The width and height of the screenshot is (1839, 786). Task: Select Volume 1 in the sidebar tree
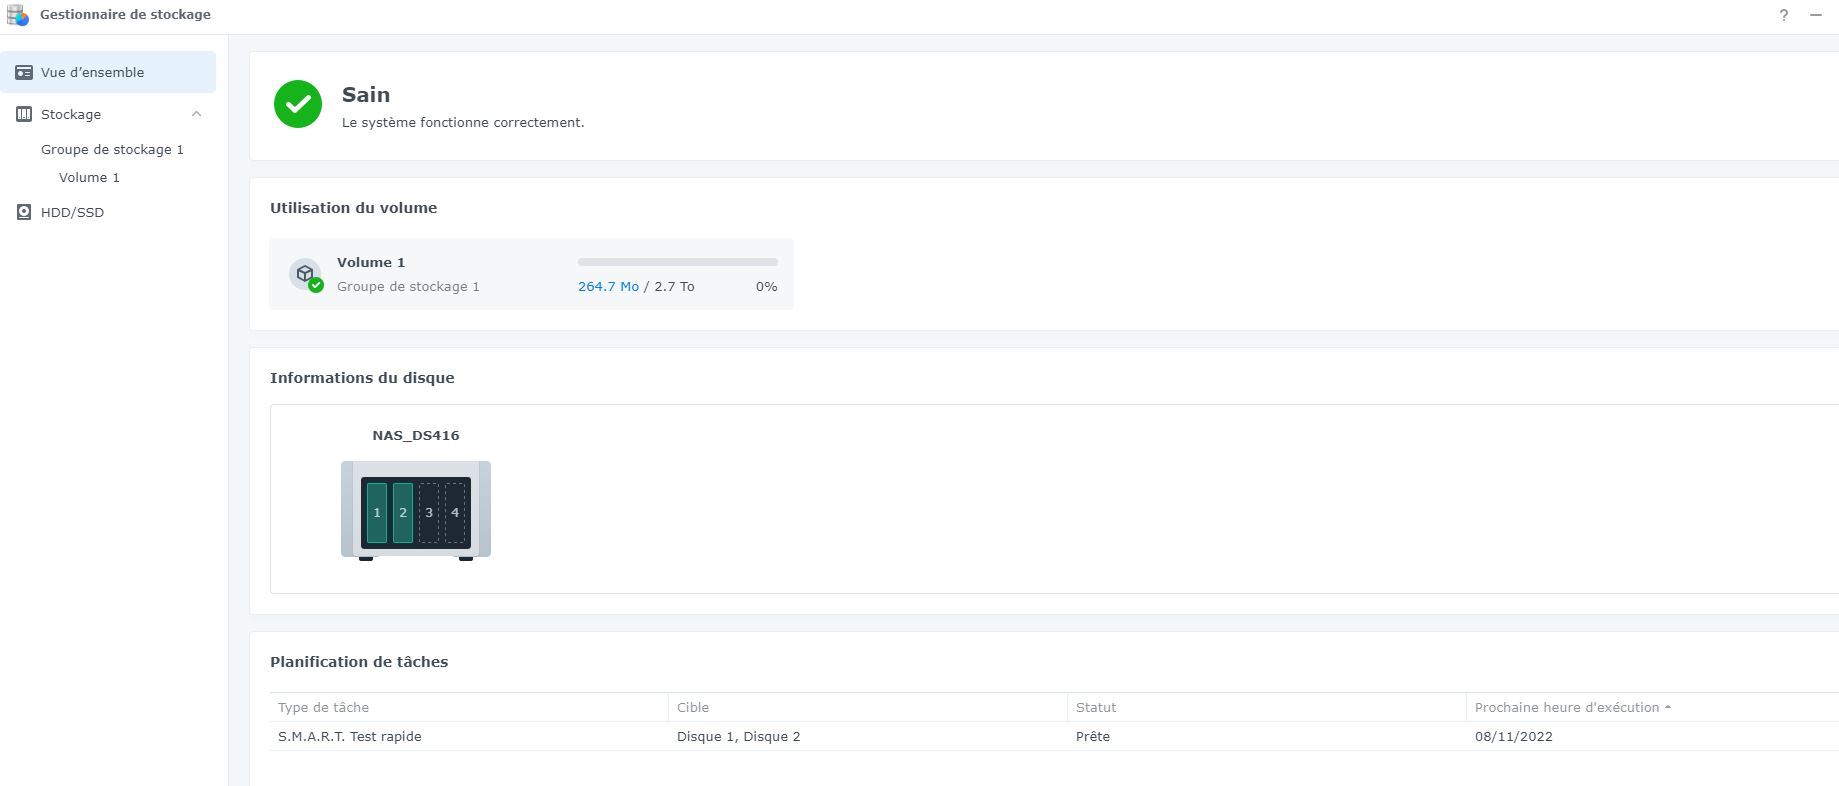[x=89, y=177]
